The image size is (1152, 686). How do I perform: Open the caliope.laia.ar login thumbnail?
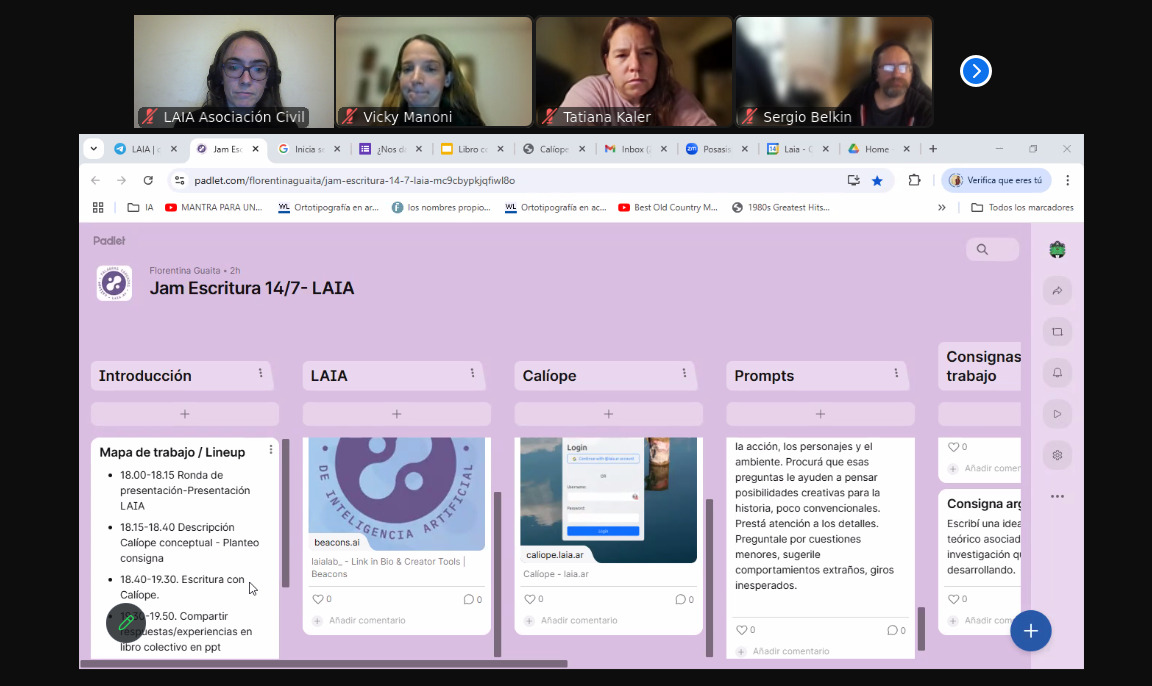(x=608, y=500)
